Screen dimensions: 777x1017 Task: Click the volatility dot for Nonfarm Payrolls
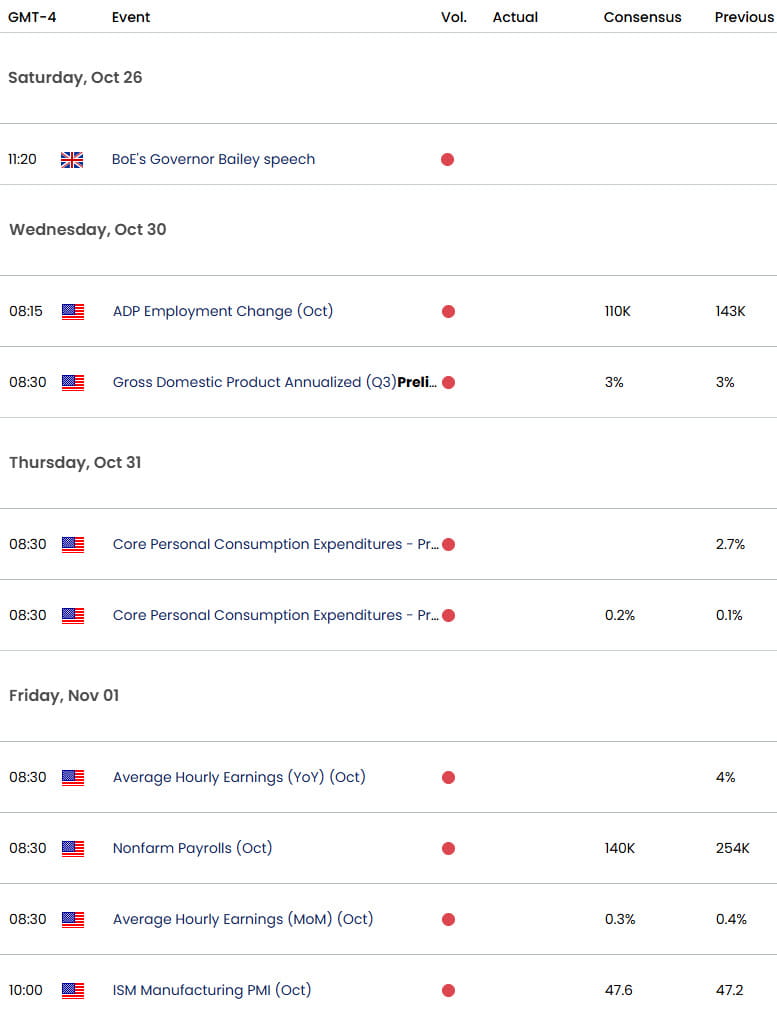click(448, 848)
